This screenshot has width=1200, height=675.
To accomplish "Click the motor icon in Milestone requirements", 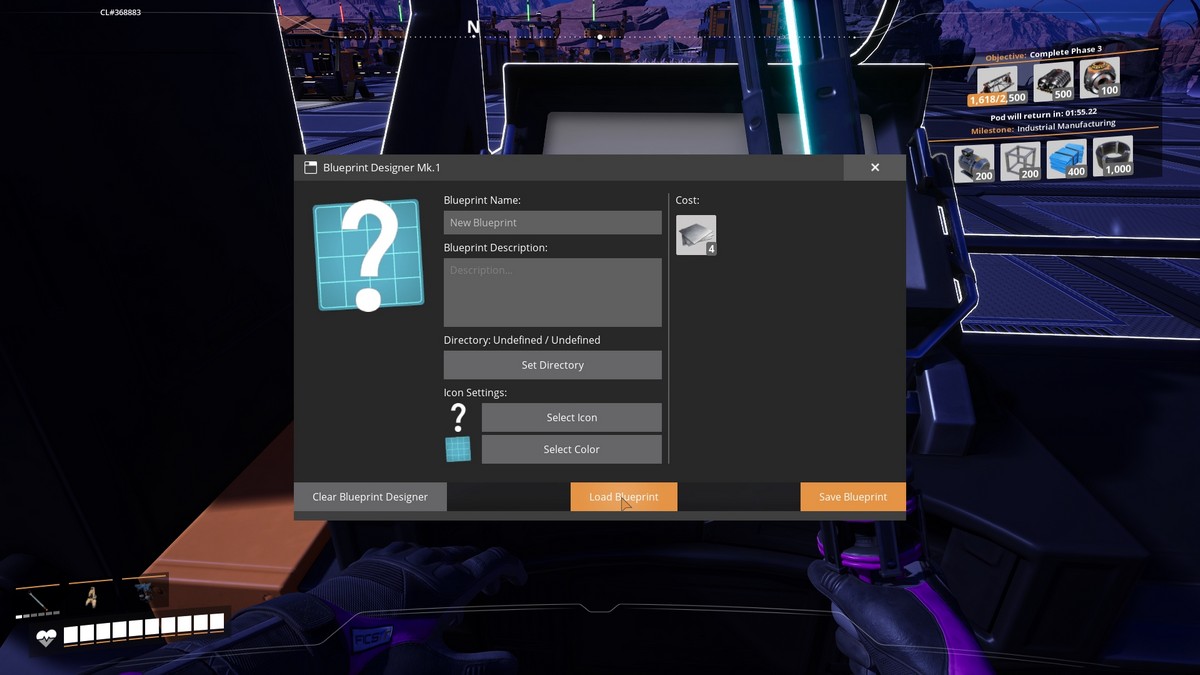I will click(973, 163).
